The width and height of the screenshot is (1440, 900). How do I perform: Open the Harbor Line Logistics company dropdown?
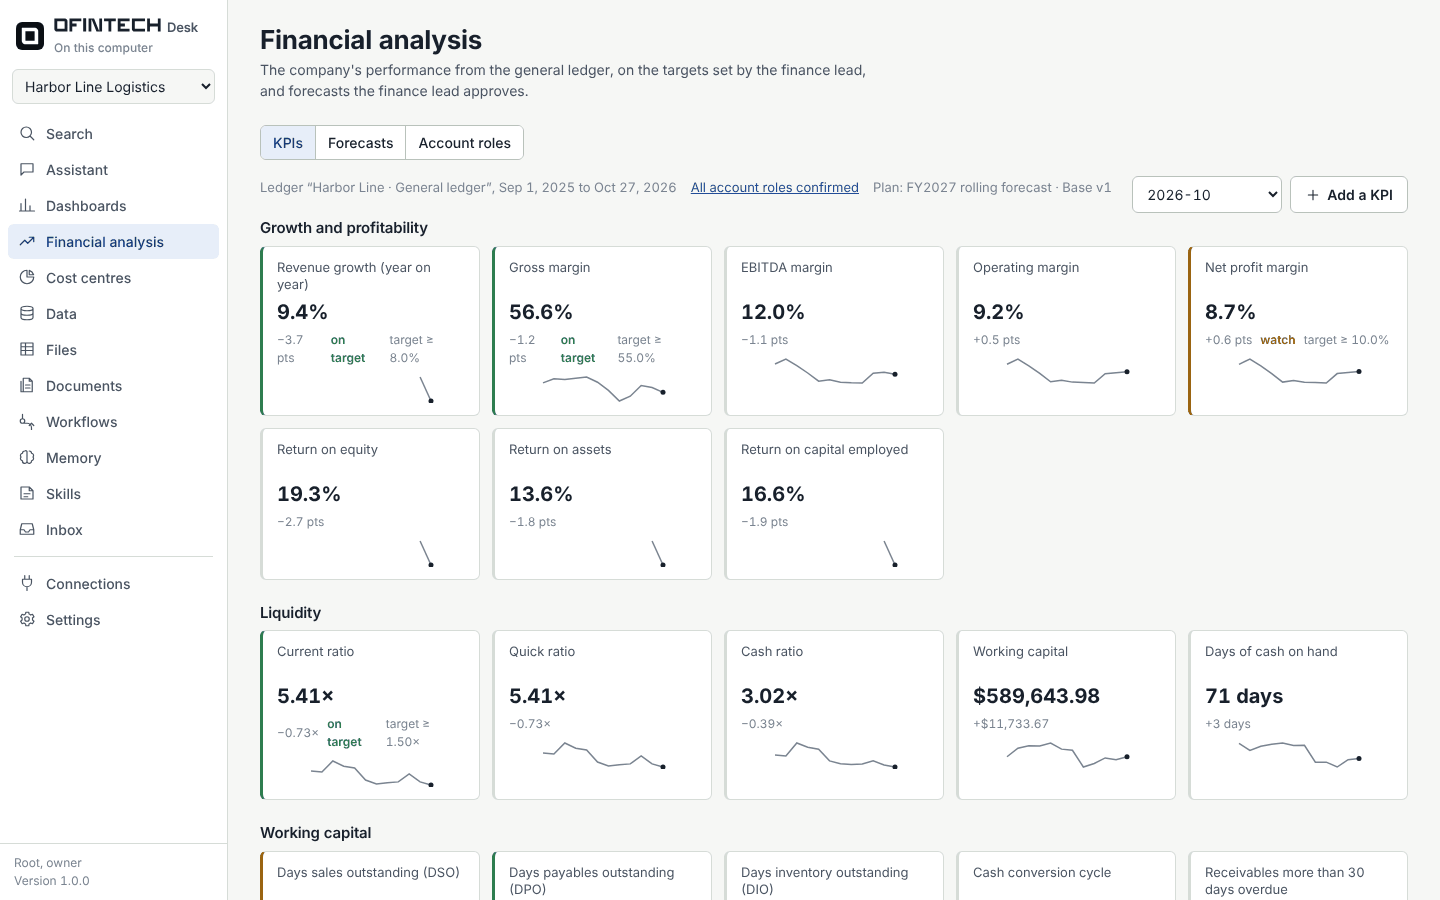[113, 87]
